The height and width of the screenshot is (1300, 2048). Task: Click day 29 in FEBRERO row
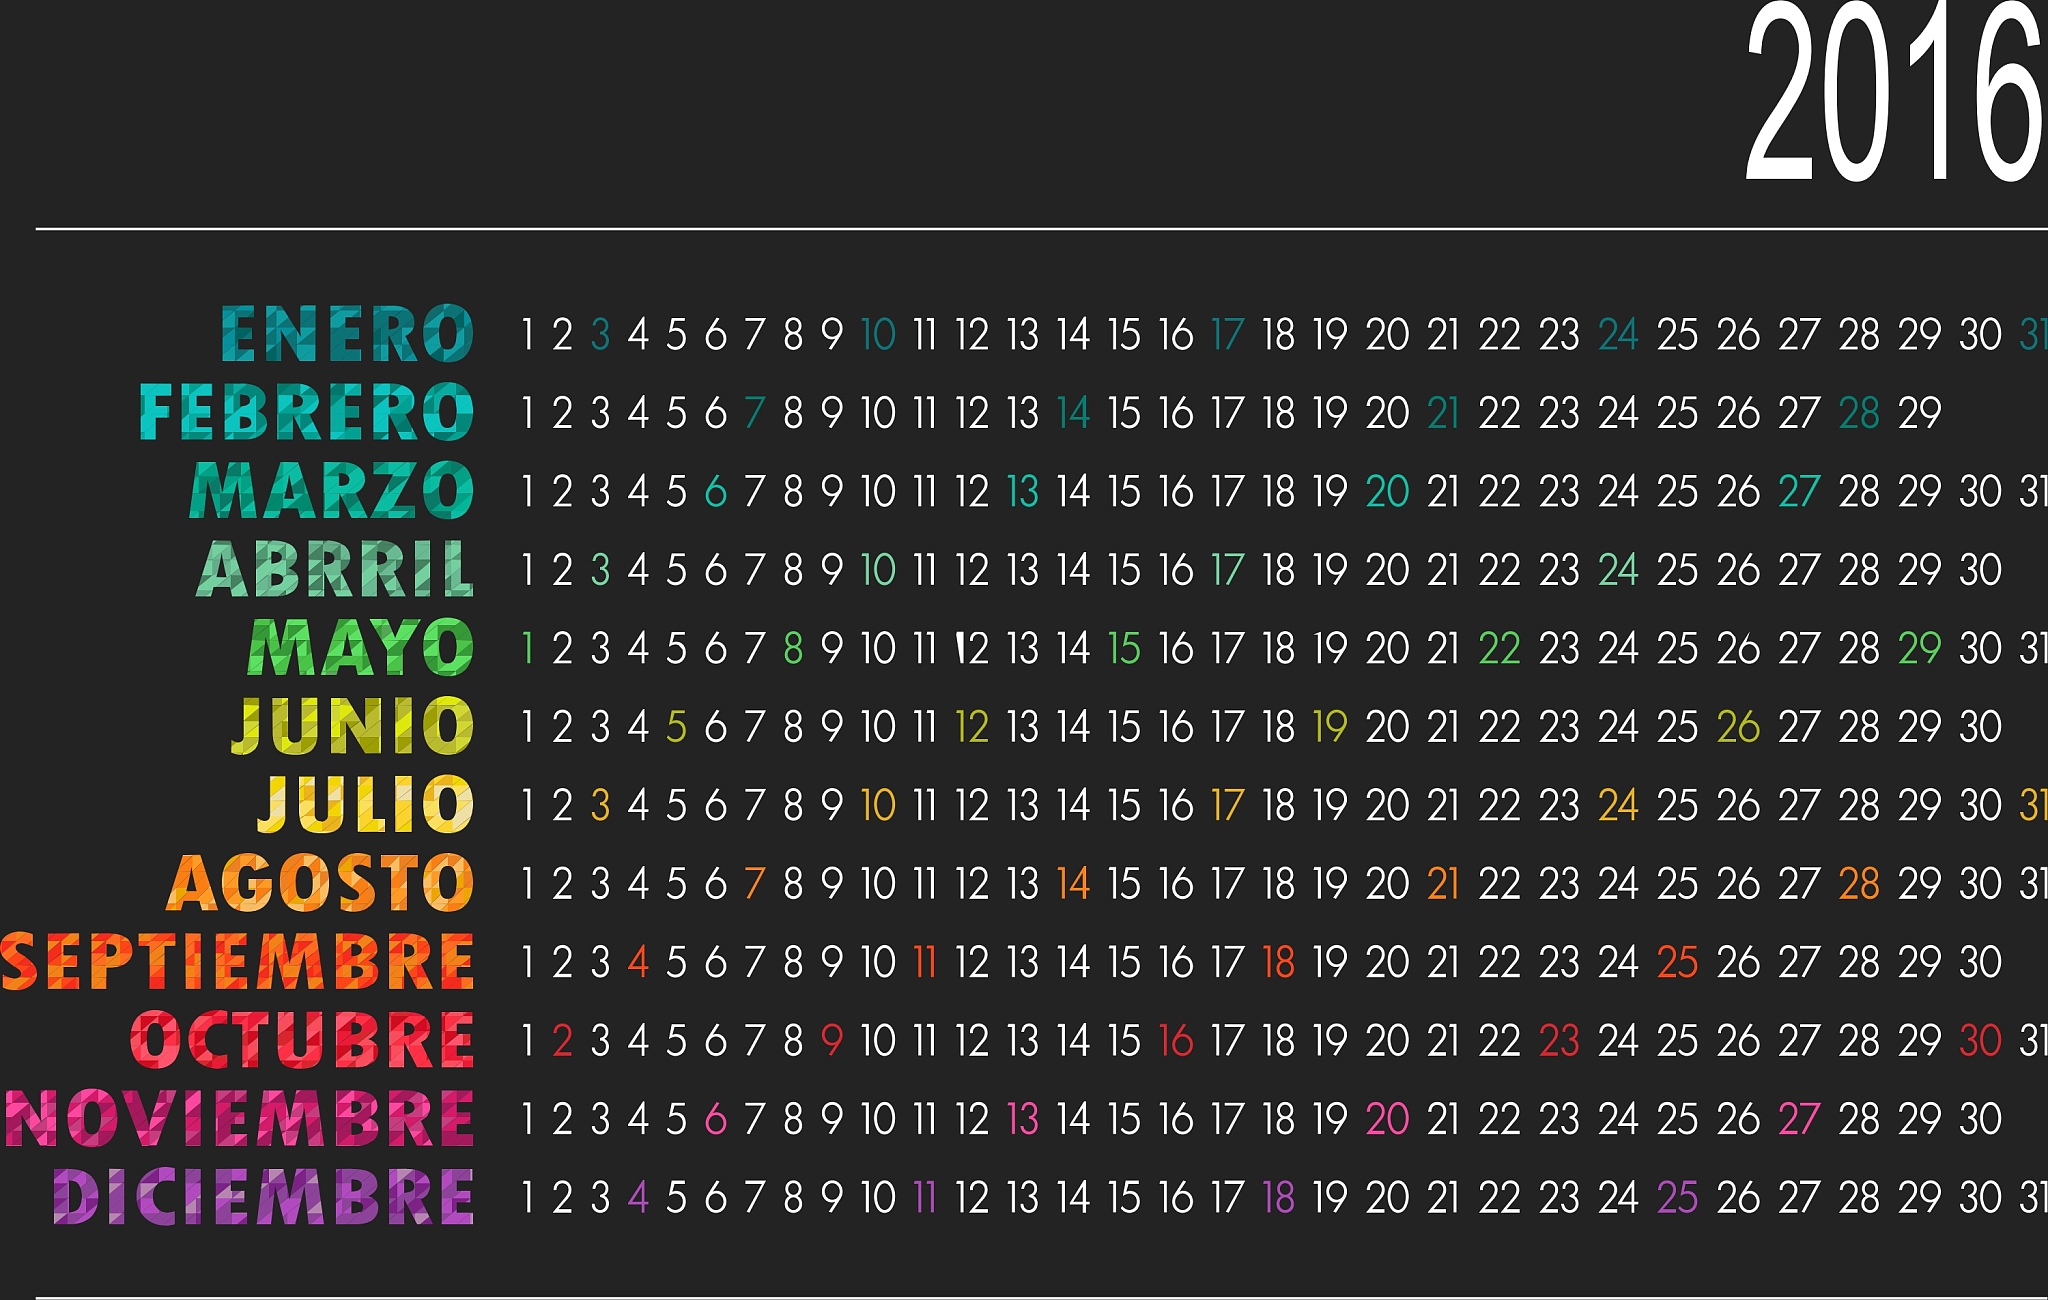click(1920, 413)
